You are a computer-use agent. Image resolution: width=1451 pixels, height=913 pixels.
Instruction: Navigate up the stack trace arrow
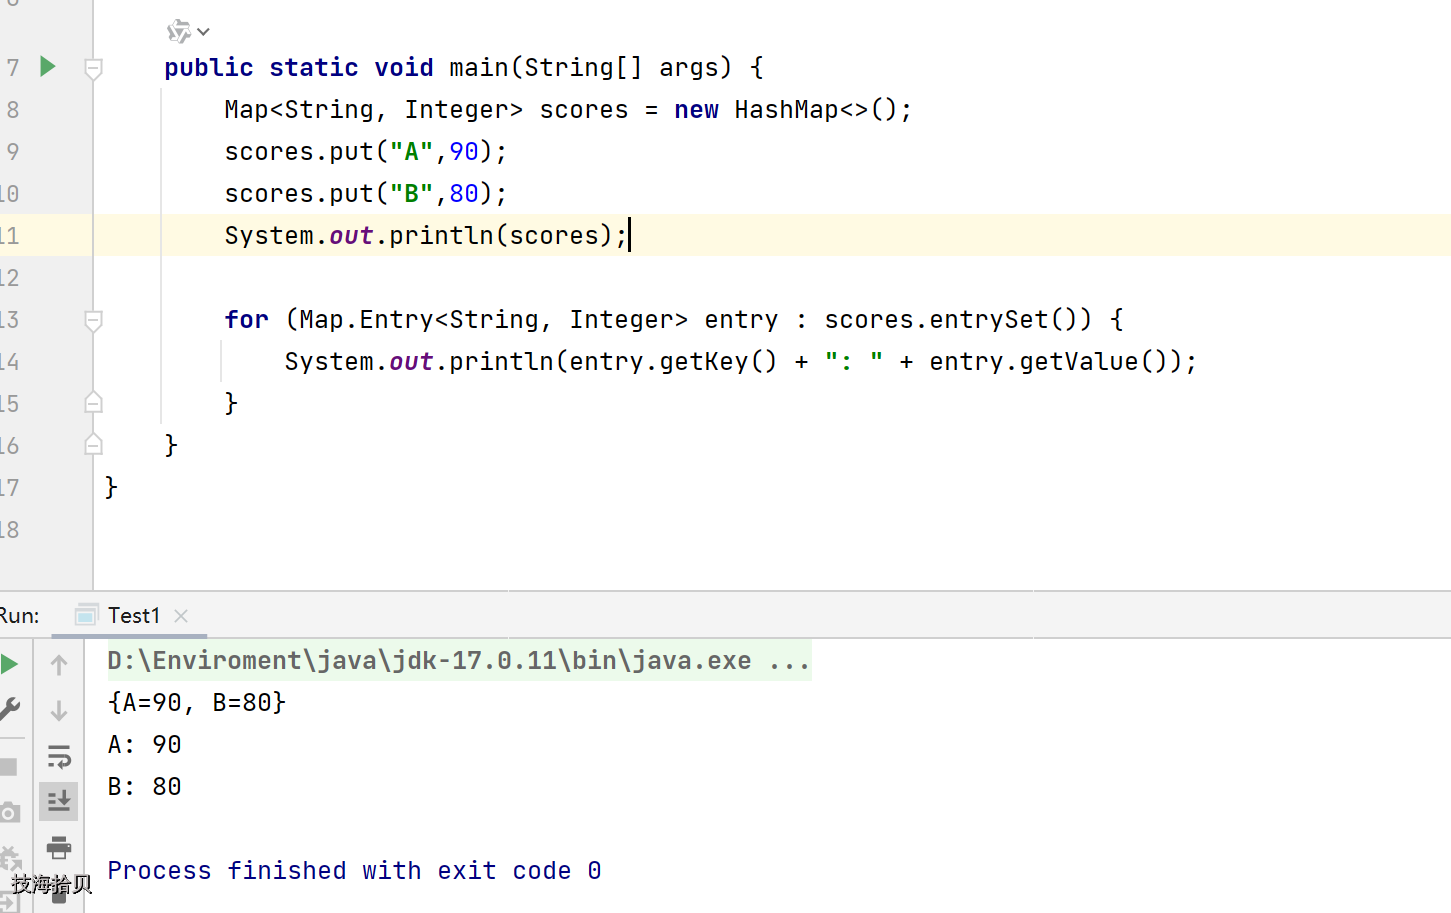(59, 664)
